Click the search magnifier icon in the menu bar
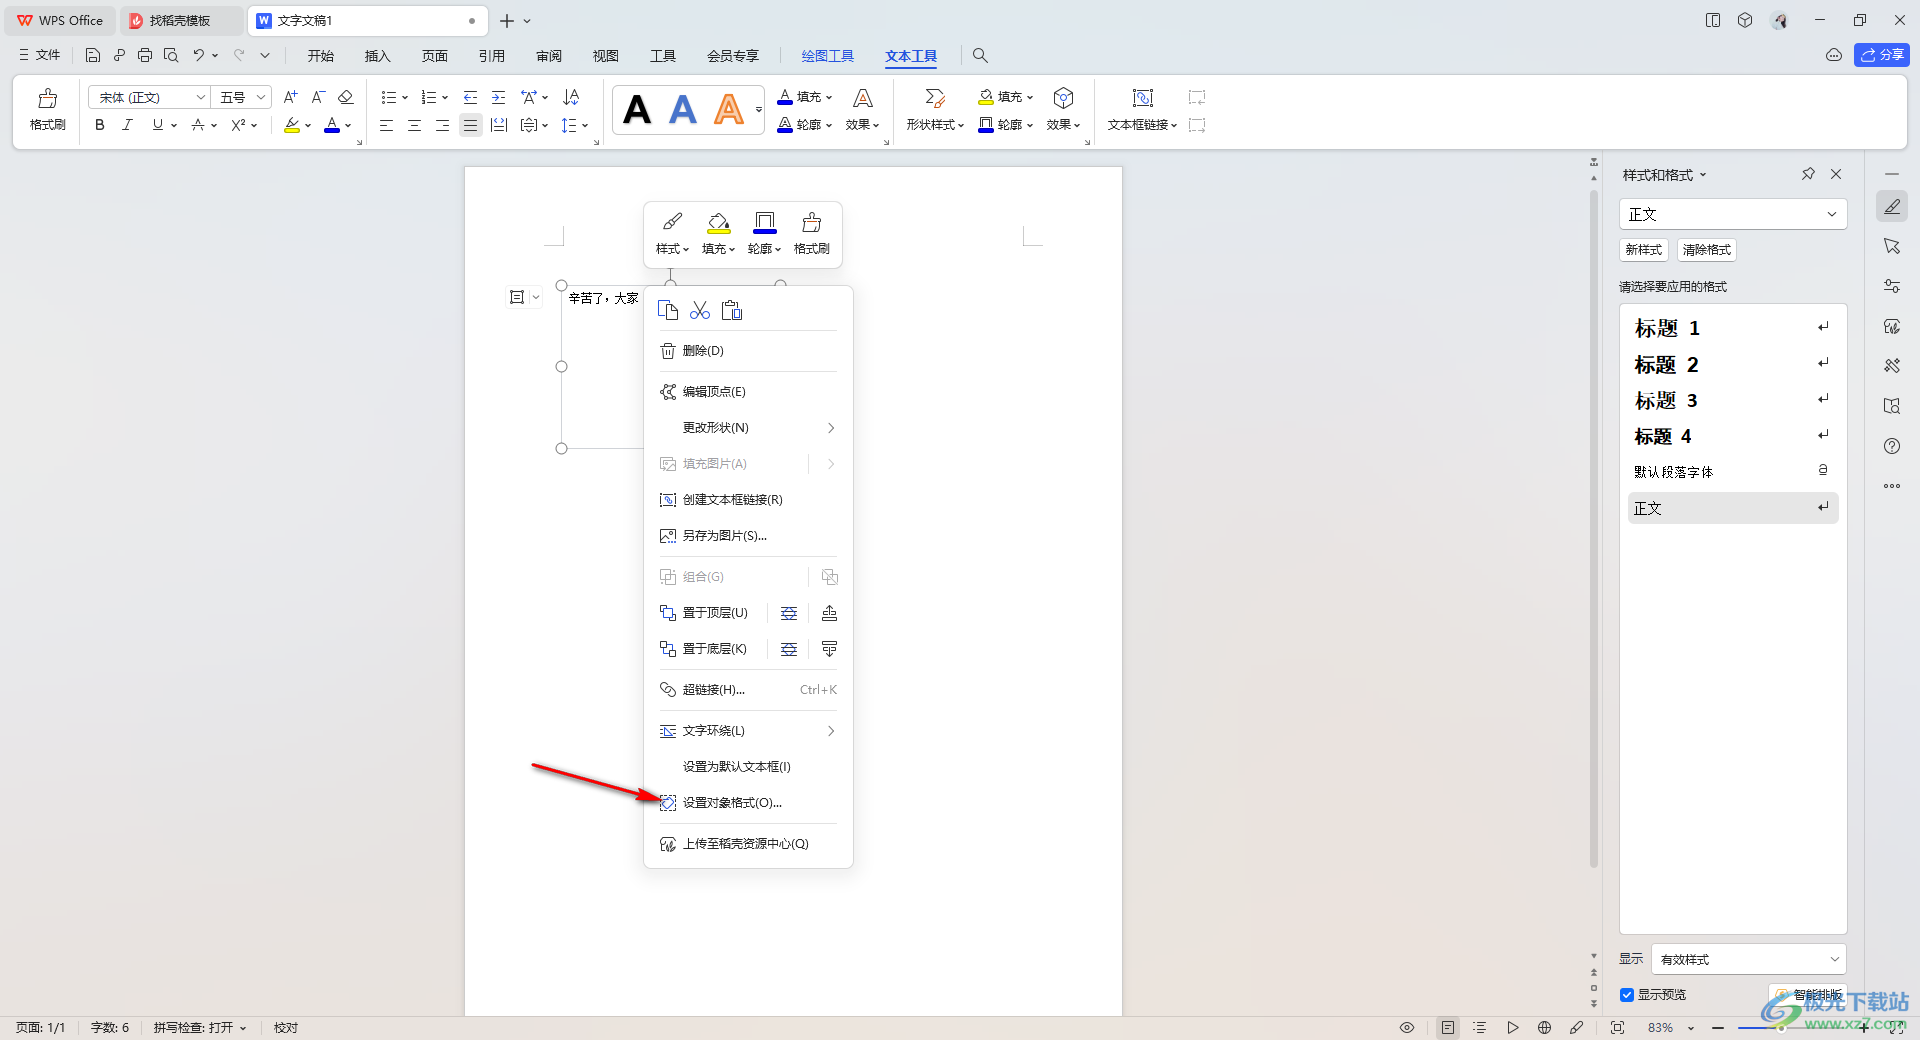 [980, 56]
